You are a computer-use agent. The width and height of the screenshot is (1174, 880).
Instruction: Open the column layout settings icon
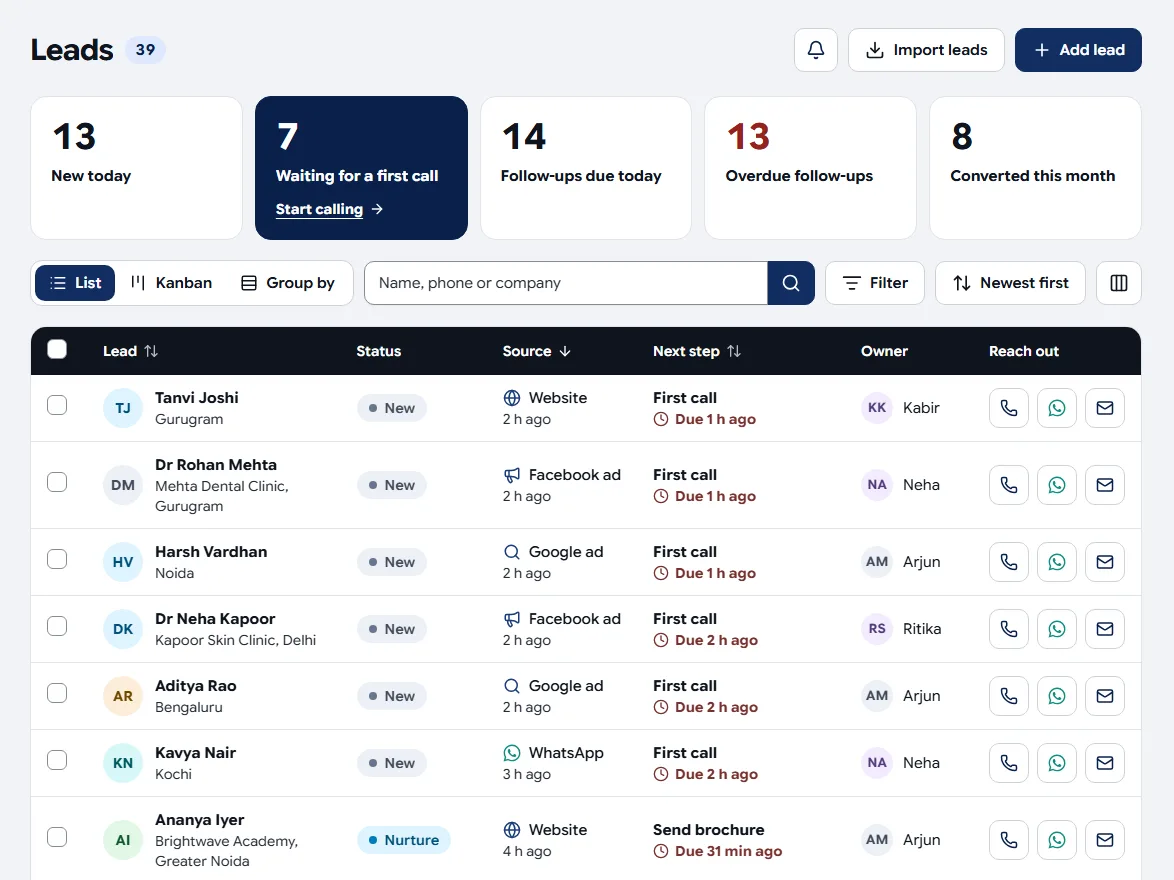click(x=1119, y=283)
